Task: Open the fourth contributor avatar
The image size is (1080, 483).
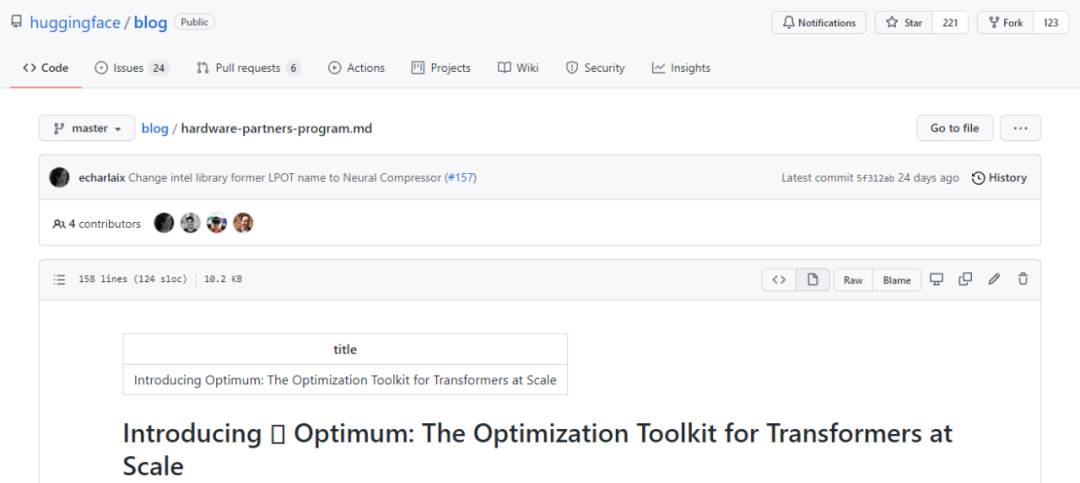Action: click(243, 224)
